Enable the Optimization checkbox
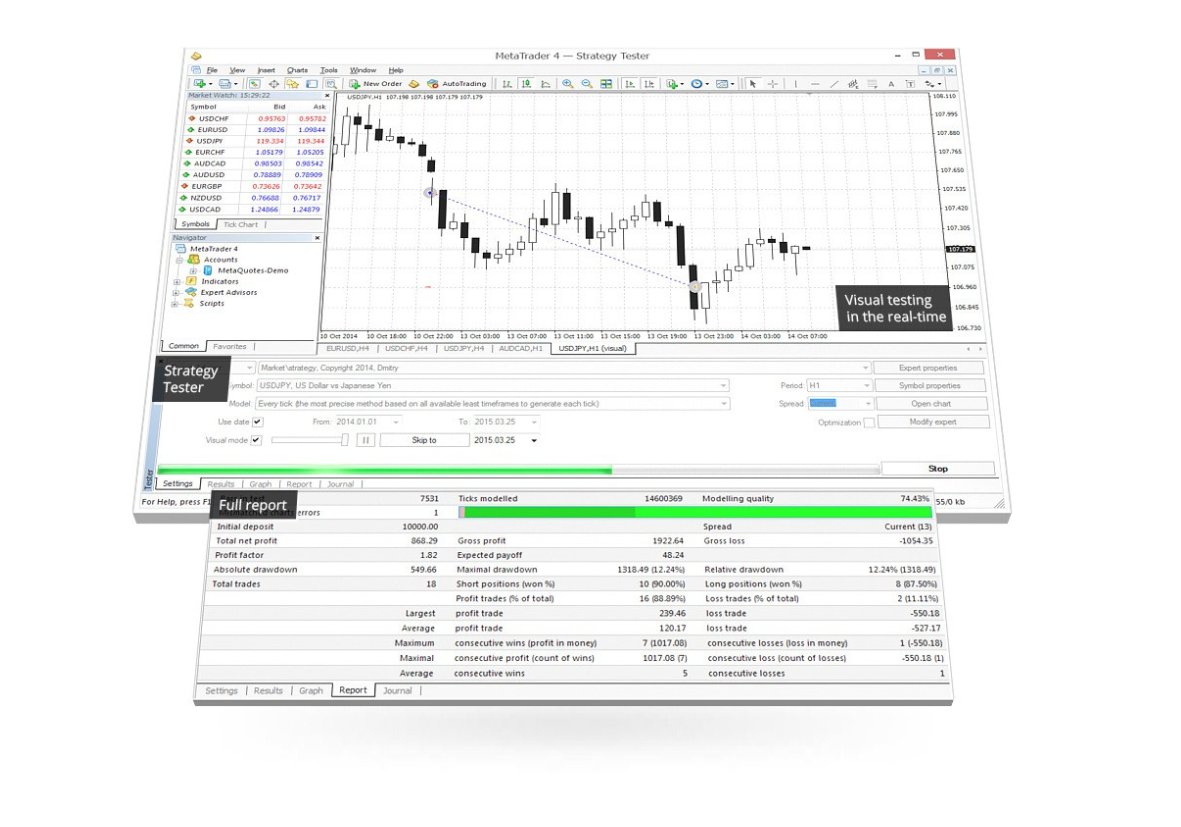 pos(869,423)
